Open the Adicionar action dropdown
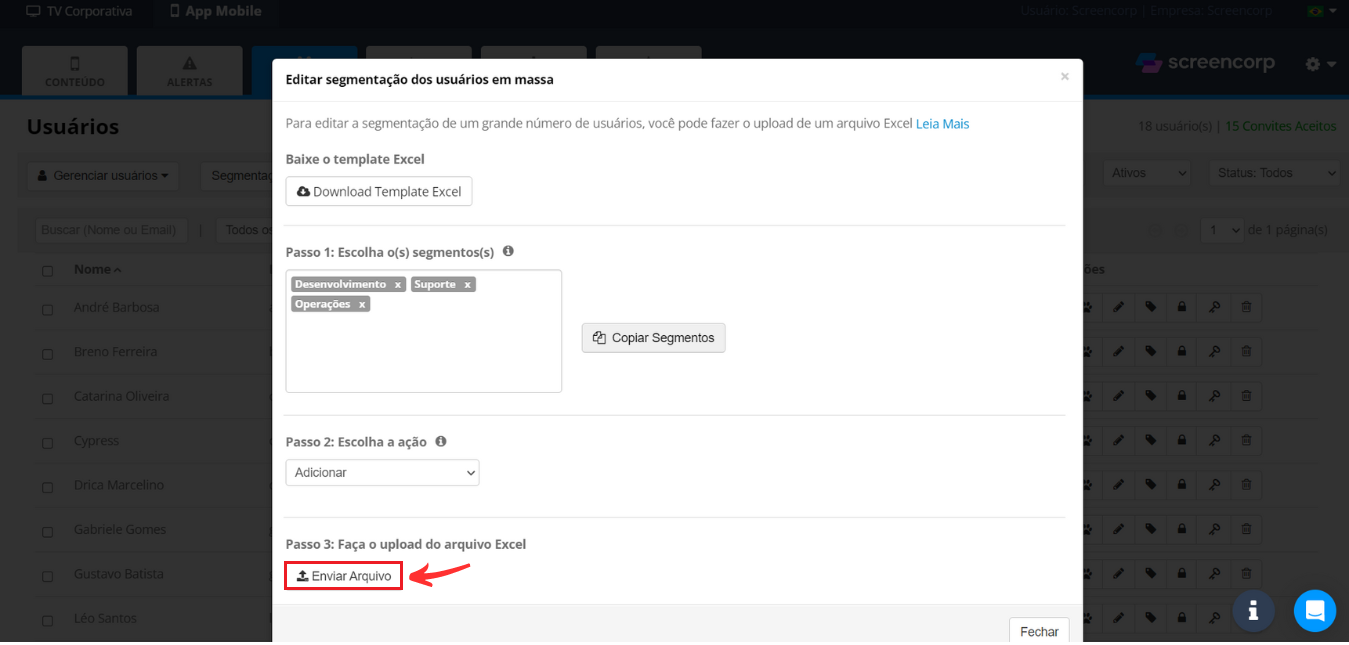The image size is (1349, 645). click(x=382, y=472)
